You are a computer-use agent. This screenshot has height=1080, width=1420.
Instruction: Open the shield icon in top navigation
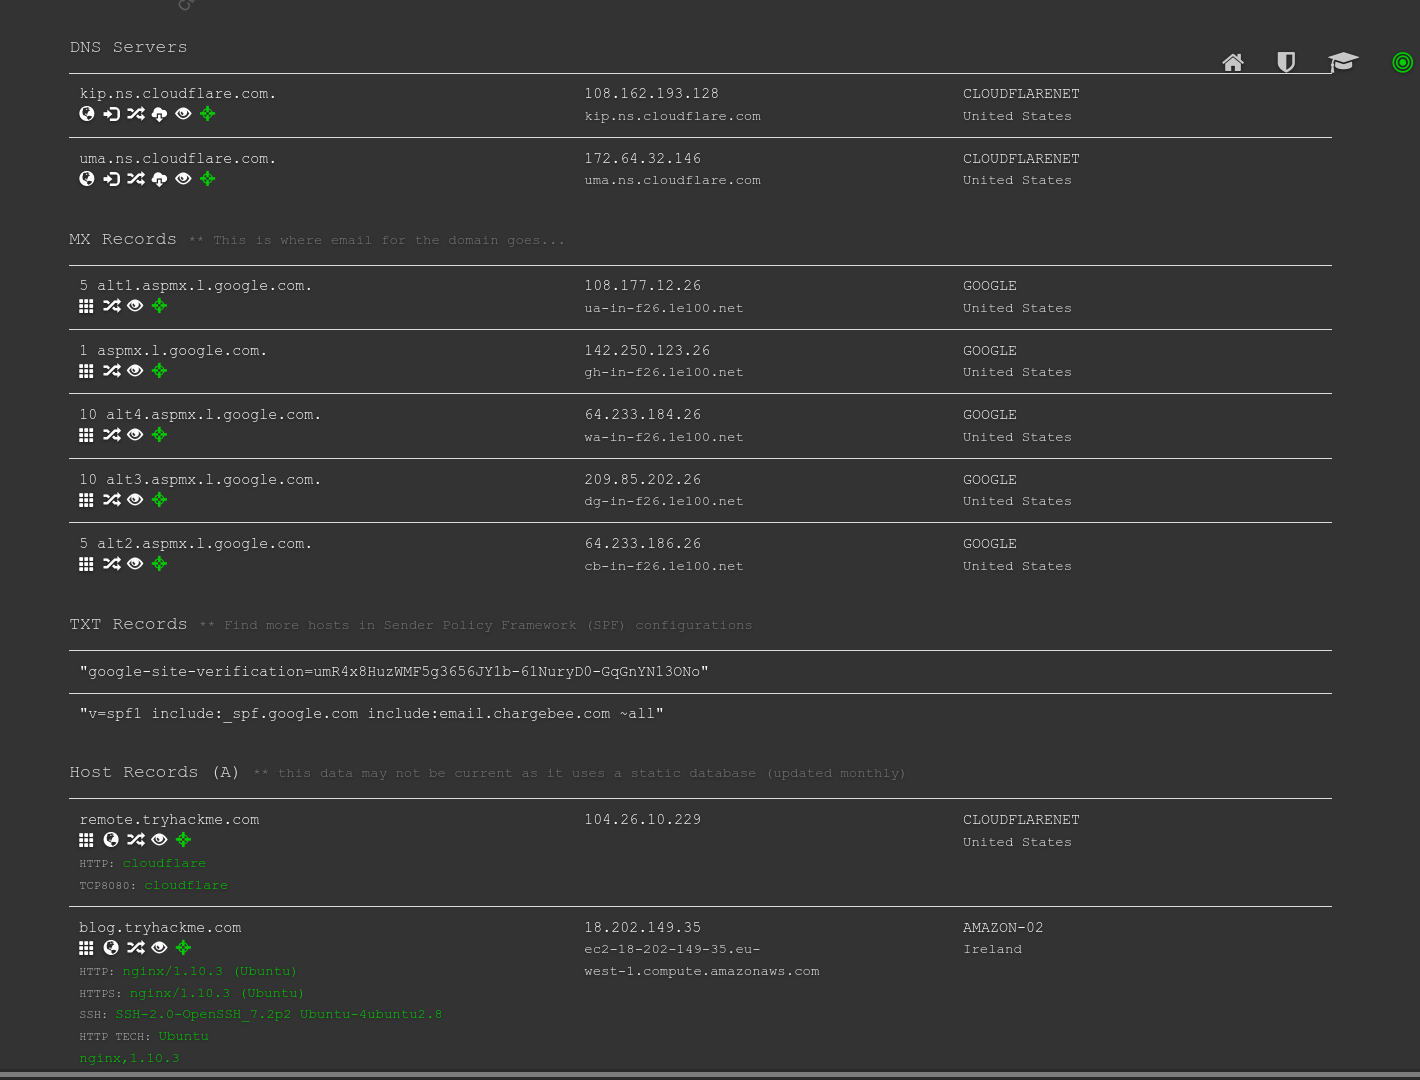click(x=1286, y=63)
